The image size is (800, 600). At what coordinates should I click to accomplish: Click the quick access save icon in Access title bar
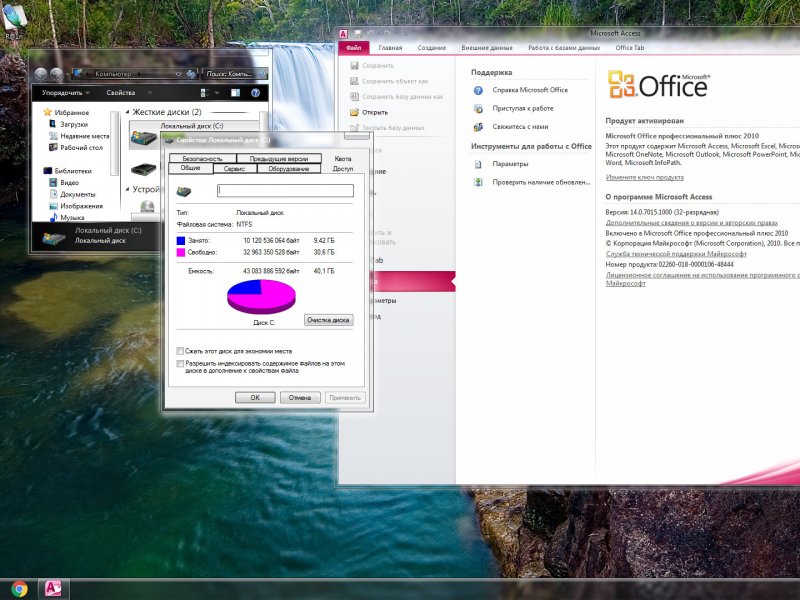(358, 34)
